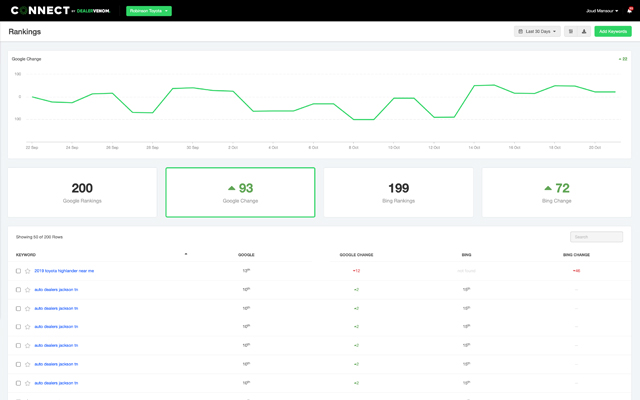Click the 14 Oct label on chart axis
Viewport: 640px width, 400px height.
(474, 147)
